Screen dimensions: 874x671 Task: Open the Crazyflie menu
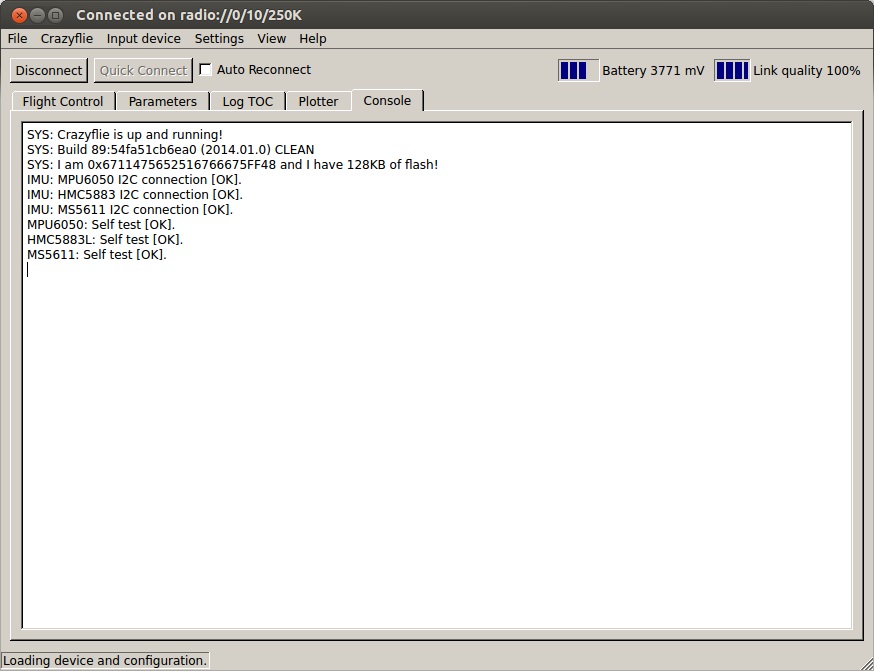coord(67,38)
